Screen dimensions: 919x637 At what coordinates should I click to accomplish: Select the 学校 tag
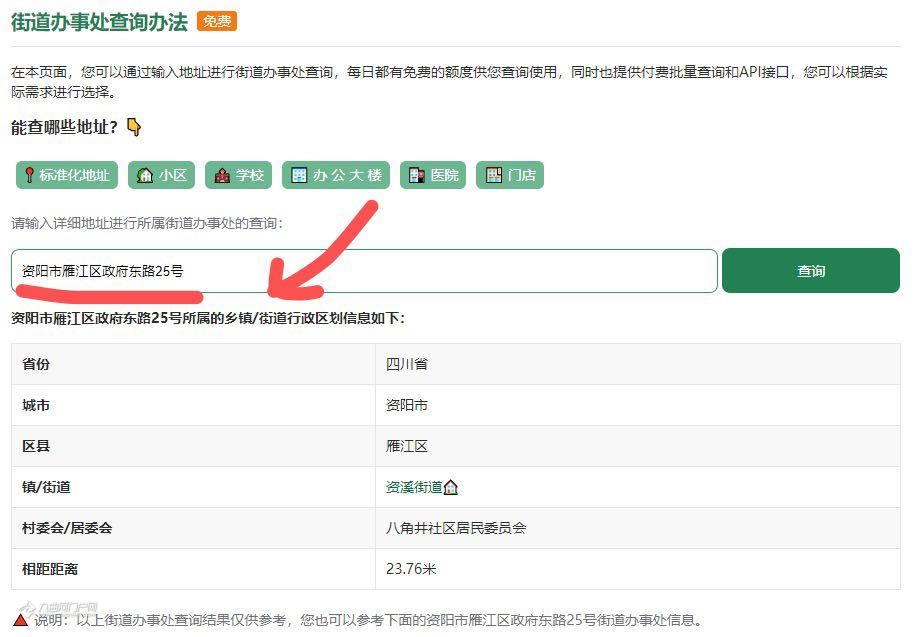[239, 175]
